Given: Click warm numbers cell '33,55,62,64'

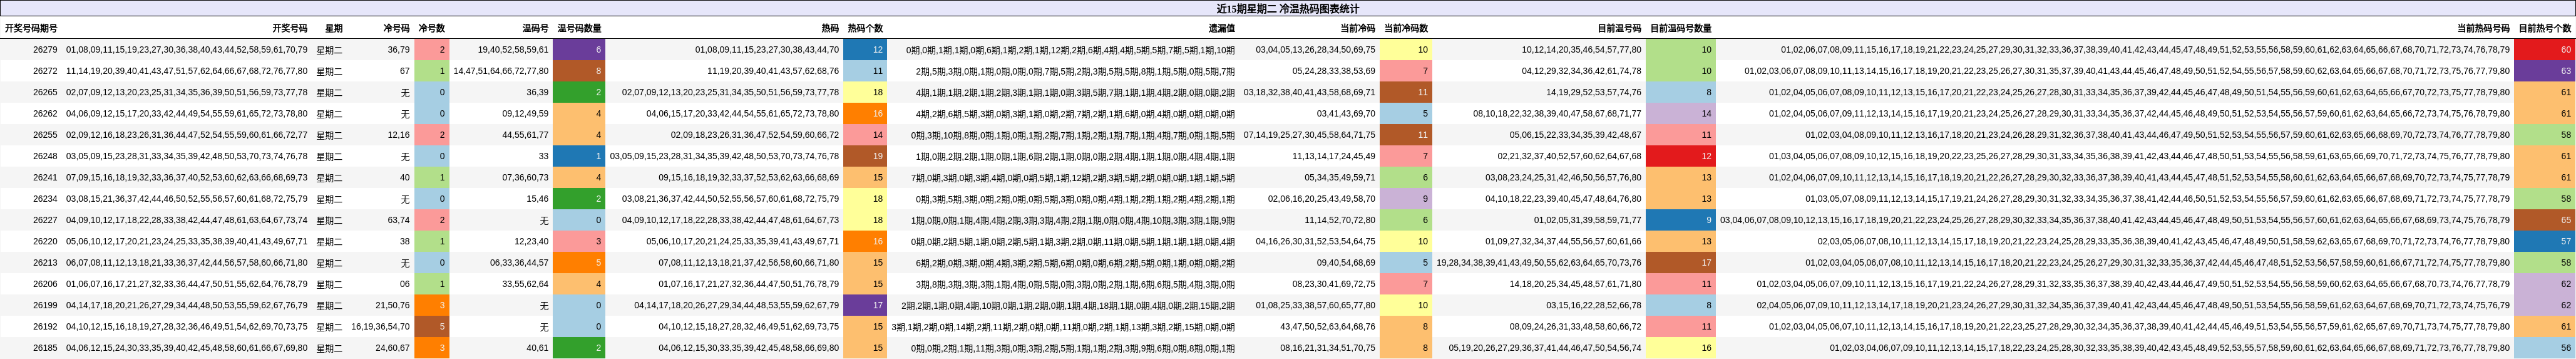Looking at the screenshot, I should pyautogui.click(x=525, y=283).
